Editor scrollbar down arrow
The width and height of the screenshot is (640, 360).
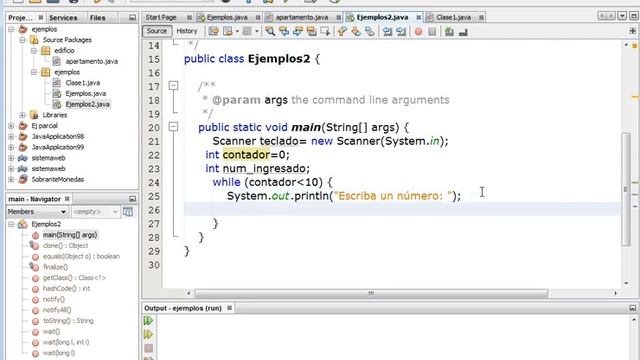pos(626,283)
